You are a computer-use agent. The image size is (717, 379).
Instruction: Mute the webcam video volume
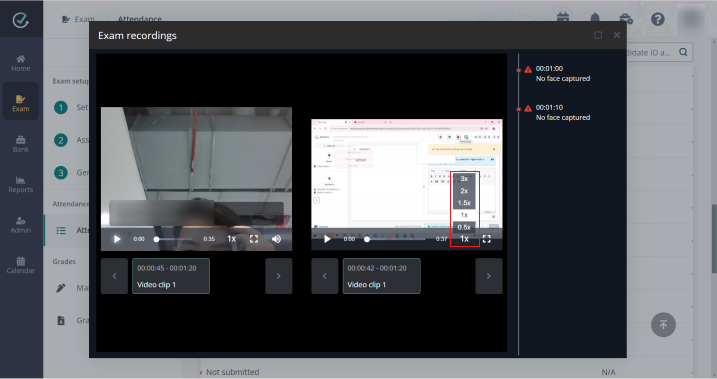(276, 239)
